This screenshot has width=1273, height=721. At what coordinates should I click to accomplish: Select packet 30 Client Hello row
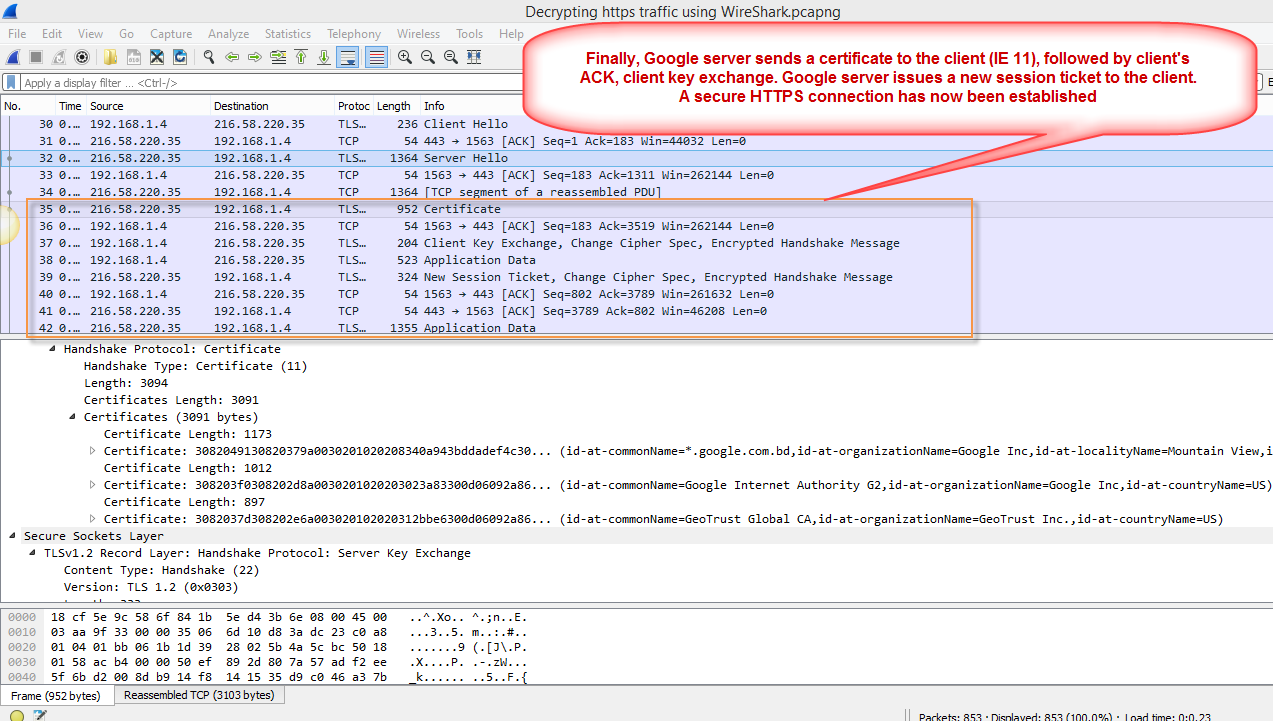point(636,124)
